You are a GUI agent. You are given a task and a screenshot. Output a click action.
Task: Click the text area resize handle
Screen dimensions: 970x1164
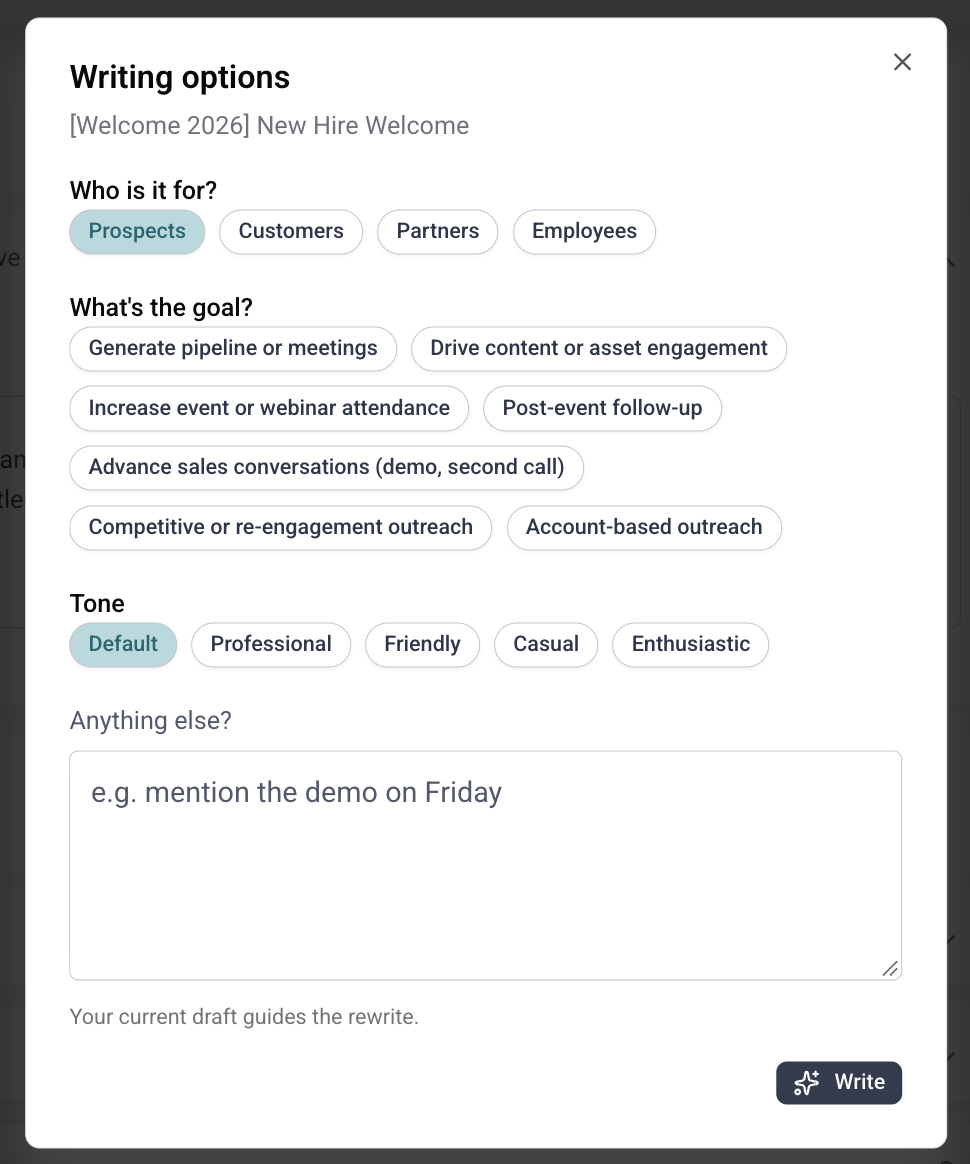click(891, 969)
